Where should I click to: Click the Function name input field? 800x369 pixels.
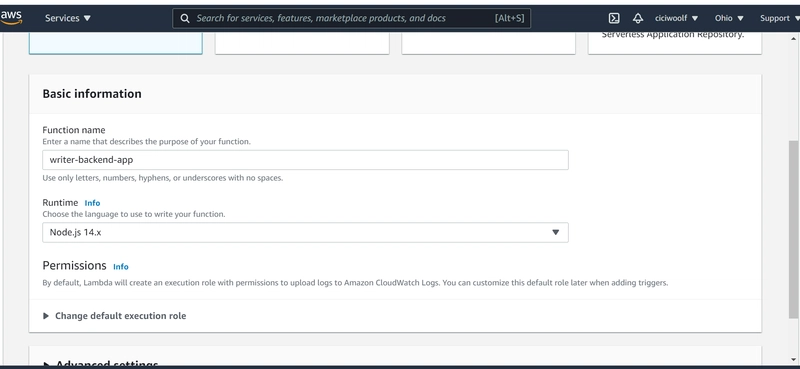click(305, 160)
